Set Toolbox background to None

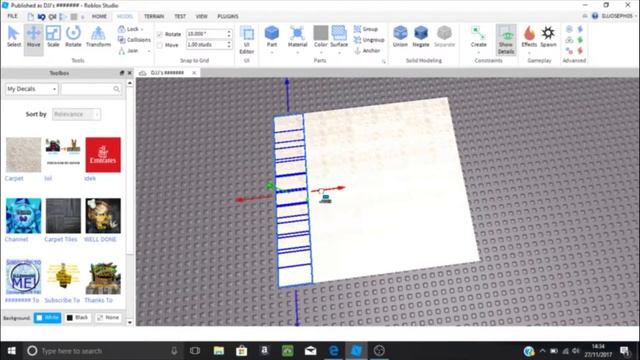click(x=108, y=318)
